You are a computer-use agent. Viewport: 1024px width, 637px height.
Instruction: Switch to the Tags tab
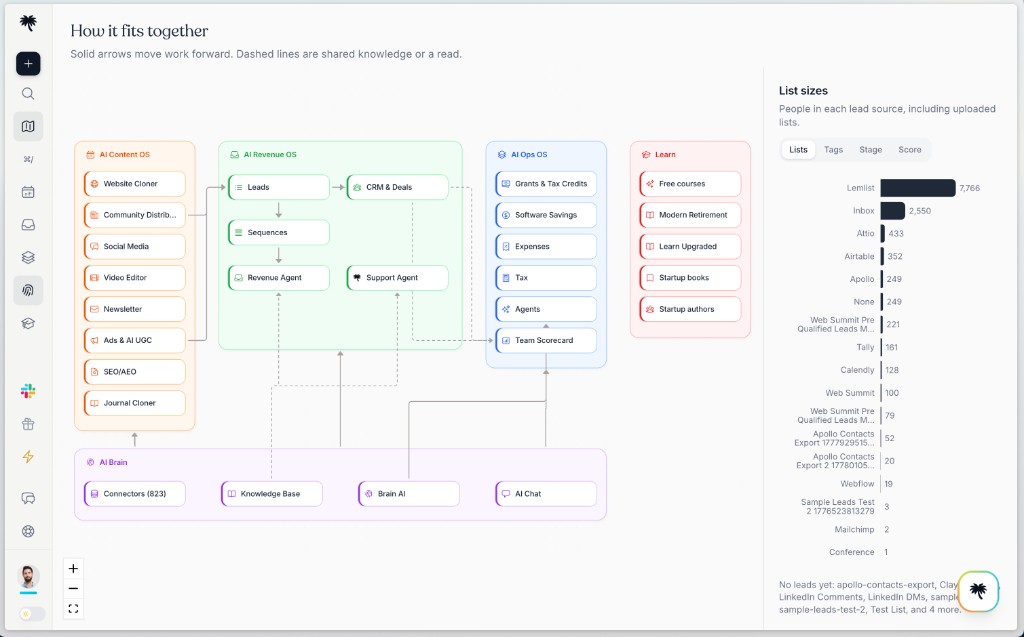click(x=833, y=150)
